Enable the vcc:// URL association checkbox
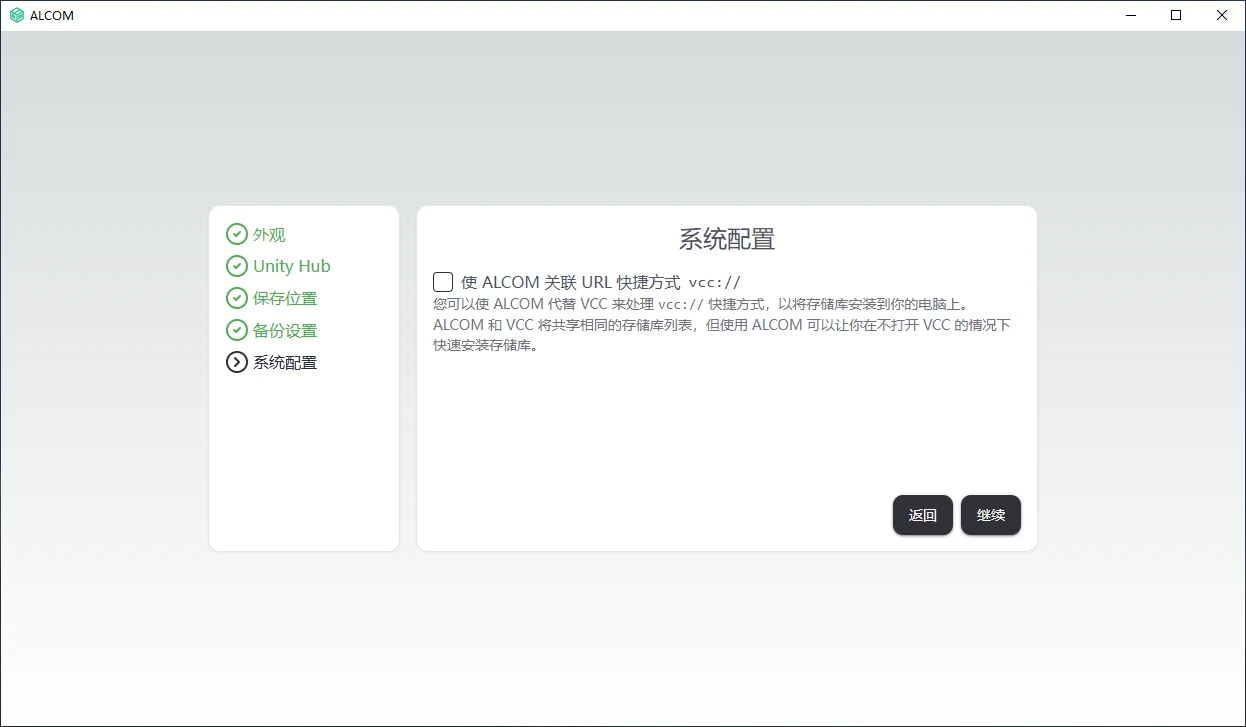Viewport: 1246px width, 727px height. click(x=443, y=281)
